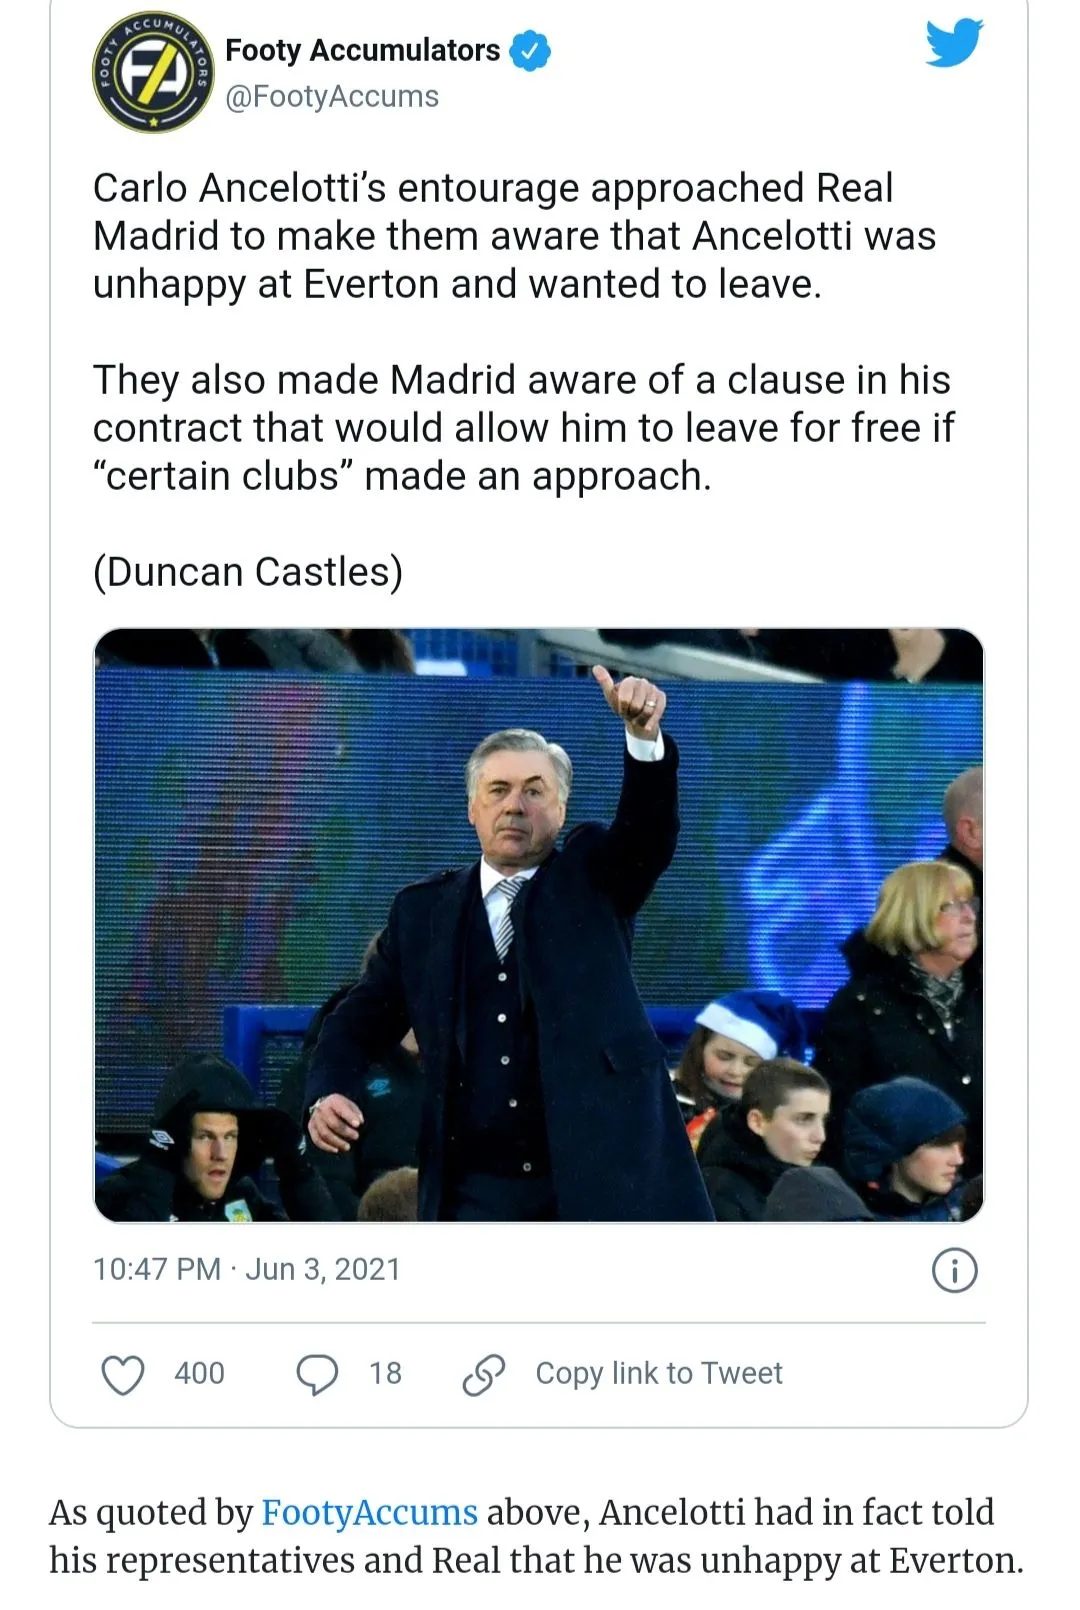This screenshot has width=1080, height=1610.
Task: Click the article sentence below the tweet
Action: [536, 1536]
